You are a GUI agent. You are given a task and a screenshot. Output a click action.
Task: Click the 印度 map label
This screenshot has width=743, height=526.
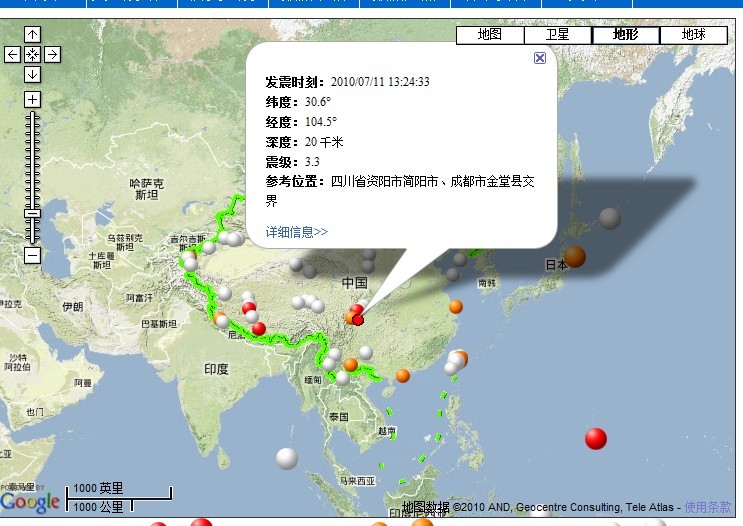(217, 369)
